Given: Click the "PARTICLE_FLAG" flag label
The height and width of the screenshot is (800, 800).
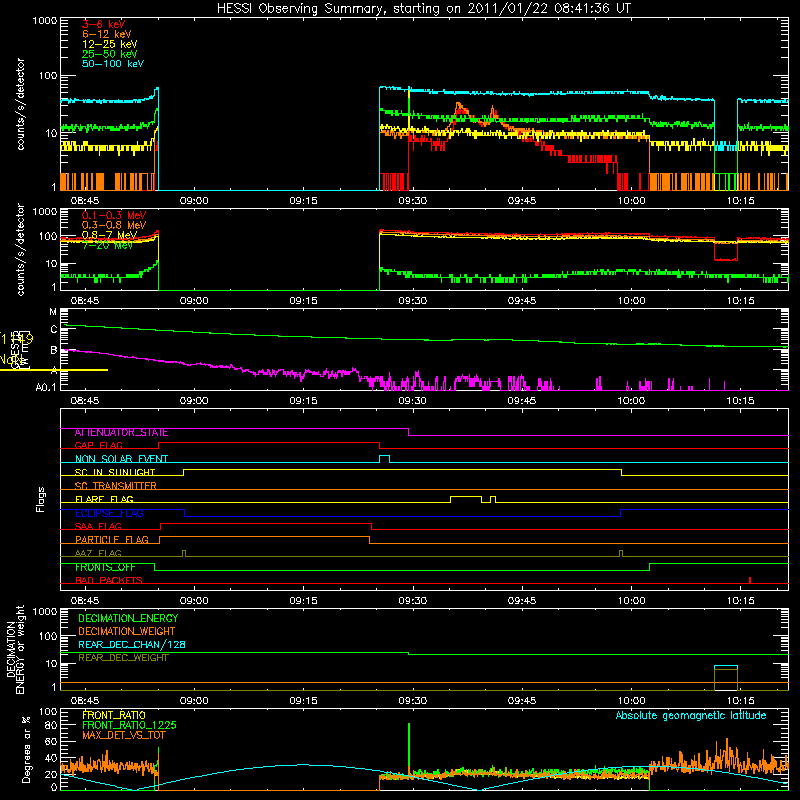Looking at the screenshot, I should click(x=112, y=540).
